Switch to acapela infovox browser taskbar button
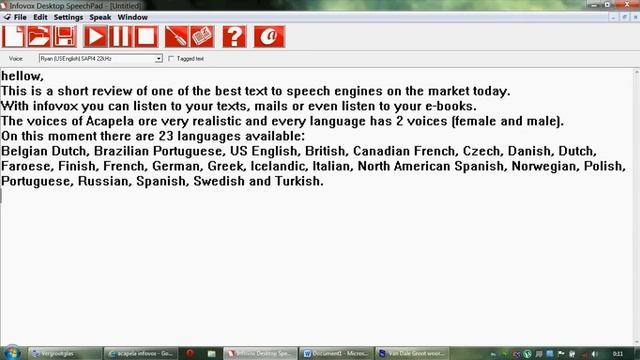 (x=140, y=353)
